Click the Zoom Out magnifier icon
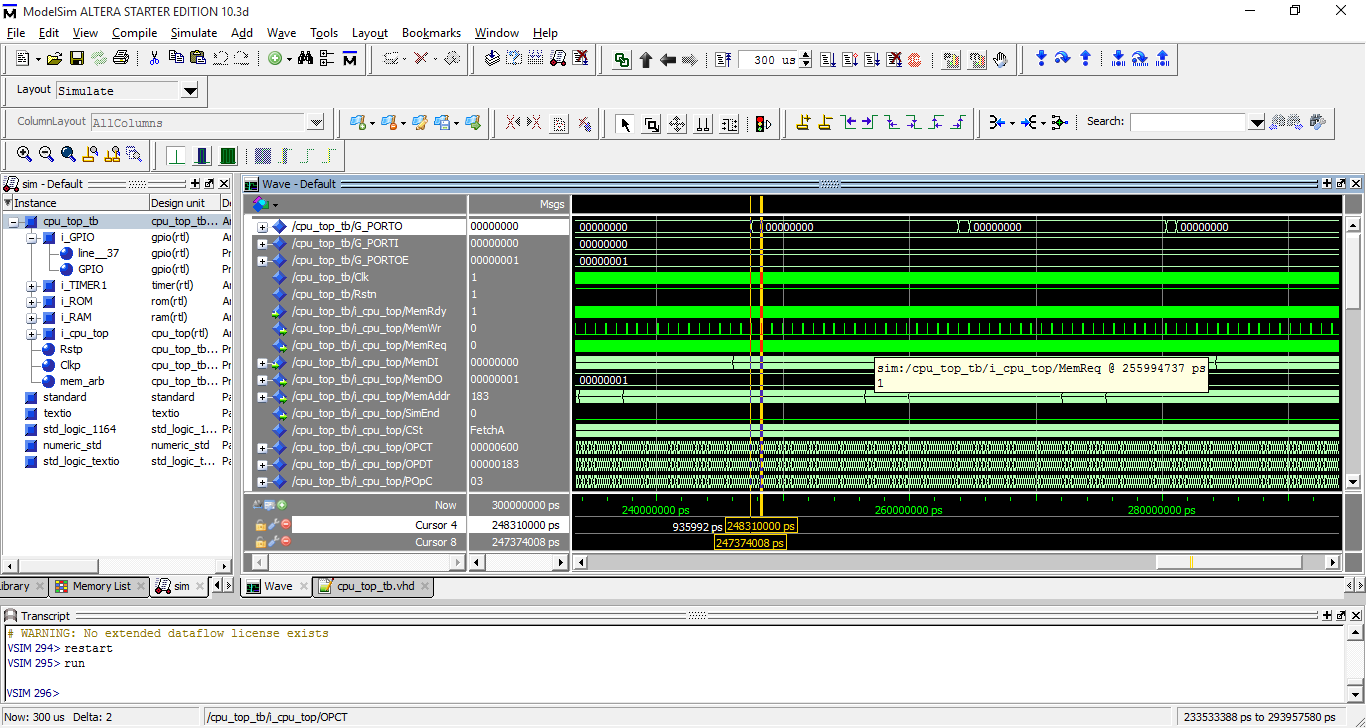Viewport: 1366px width, 728px height. click(x=46, y=155)
